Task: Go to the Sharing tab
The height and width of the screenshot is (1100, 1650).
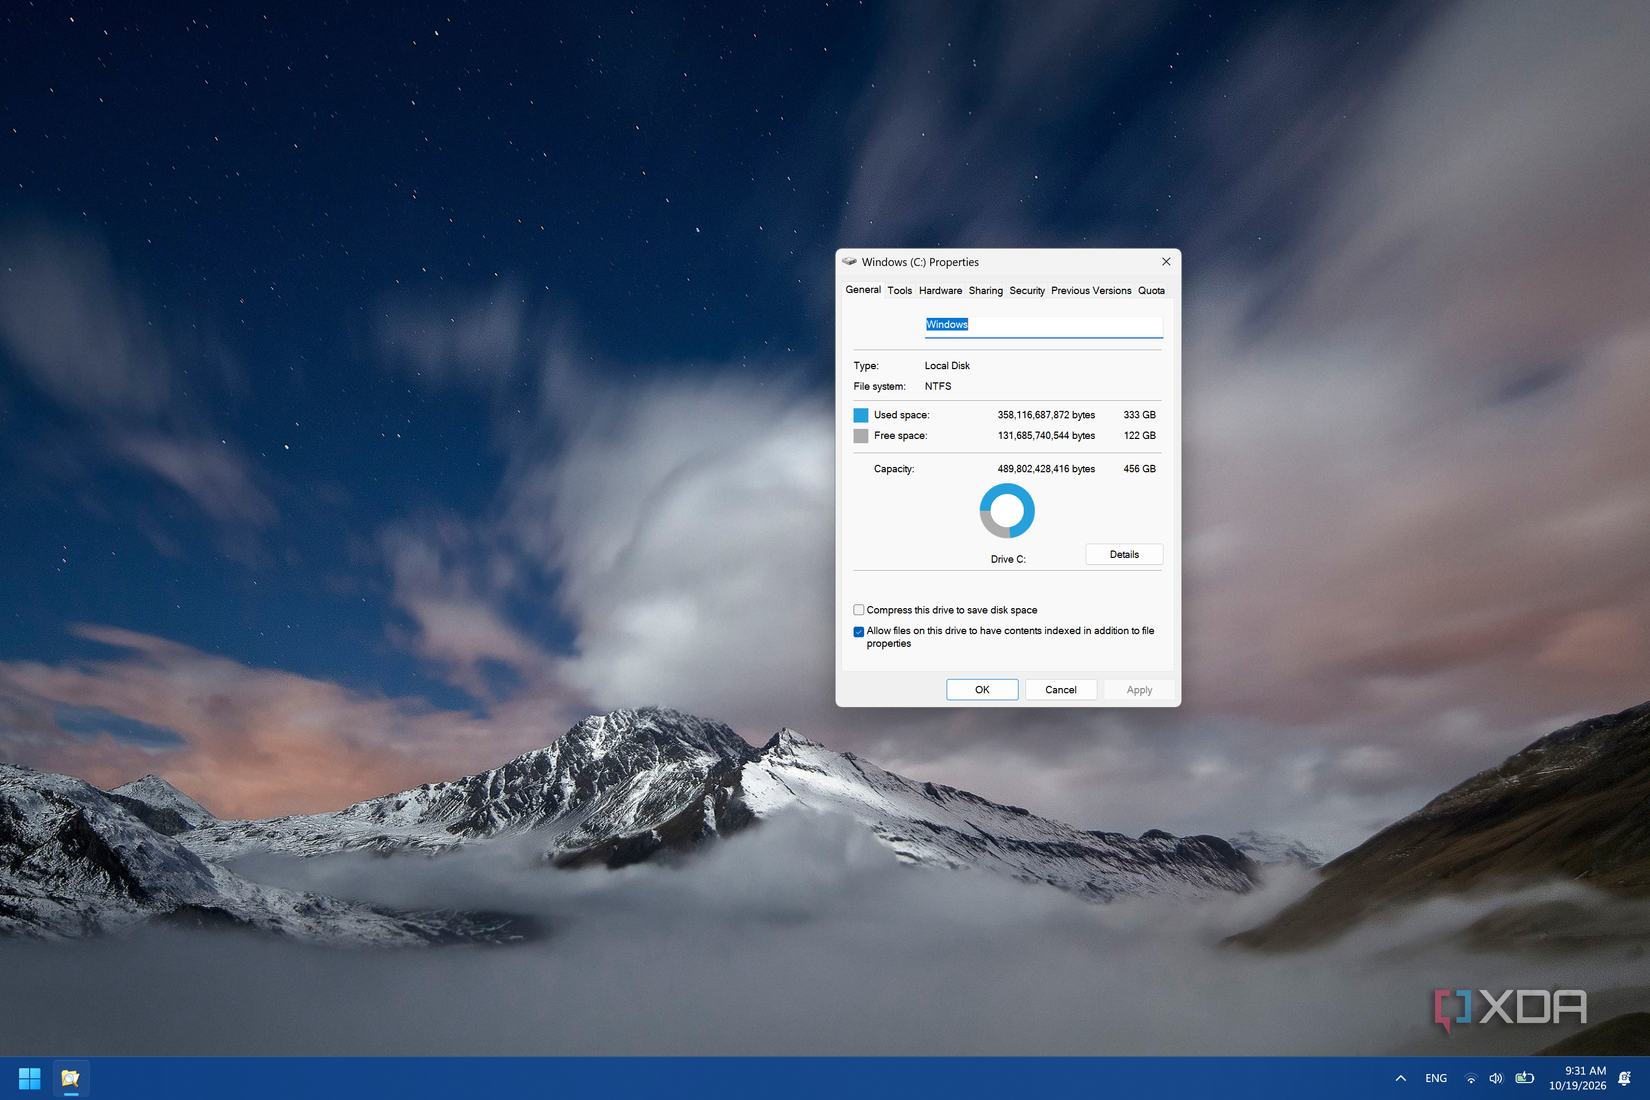Action: [x=986, y=291]
